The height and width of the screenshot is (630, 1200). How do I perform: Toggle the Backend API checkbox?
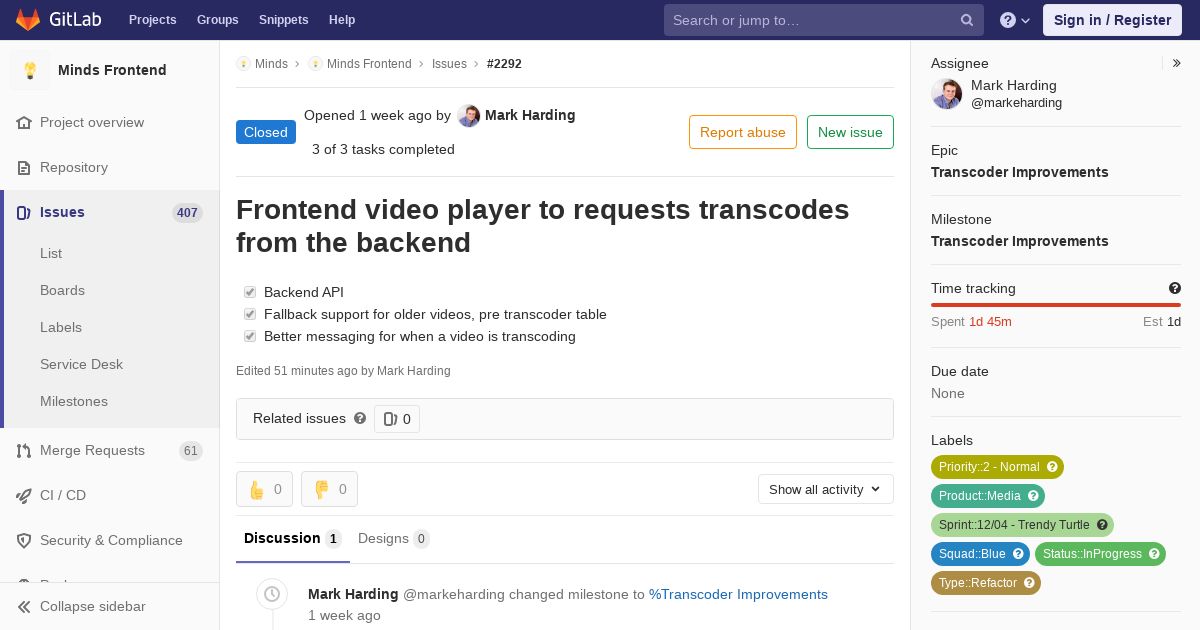pos(250,292)
